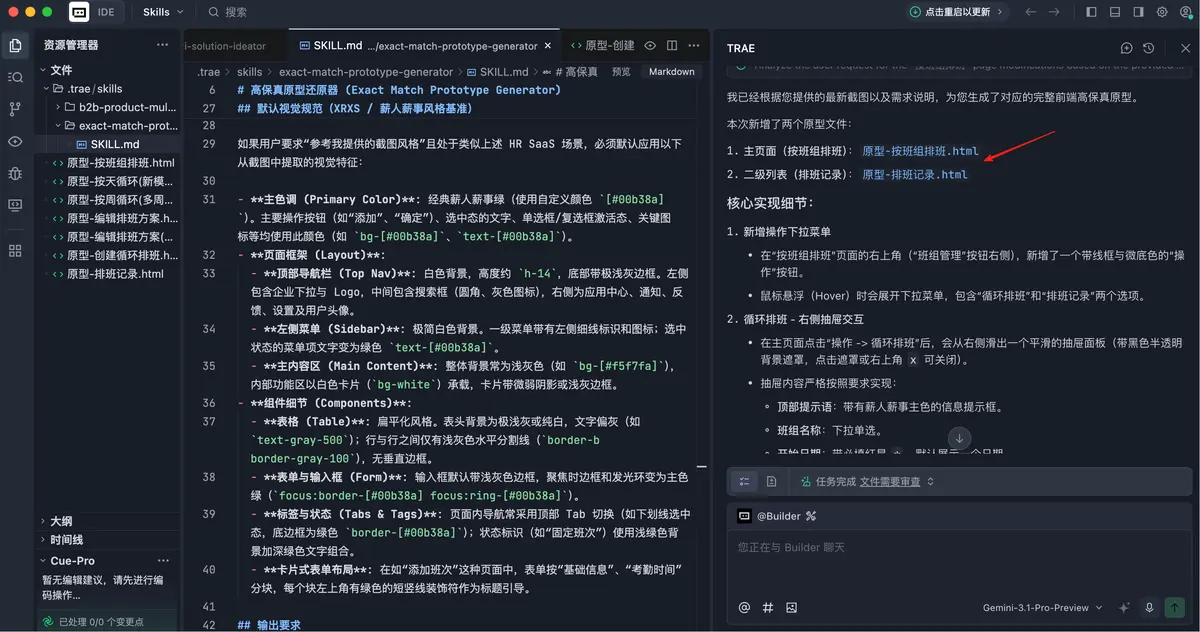Toggle the left sidebar layout button
This screenshot has width=1200, height=632.
[x=1090, y=12]
